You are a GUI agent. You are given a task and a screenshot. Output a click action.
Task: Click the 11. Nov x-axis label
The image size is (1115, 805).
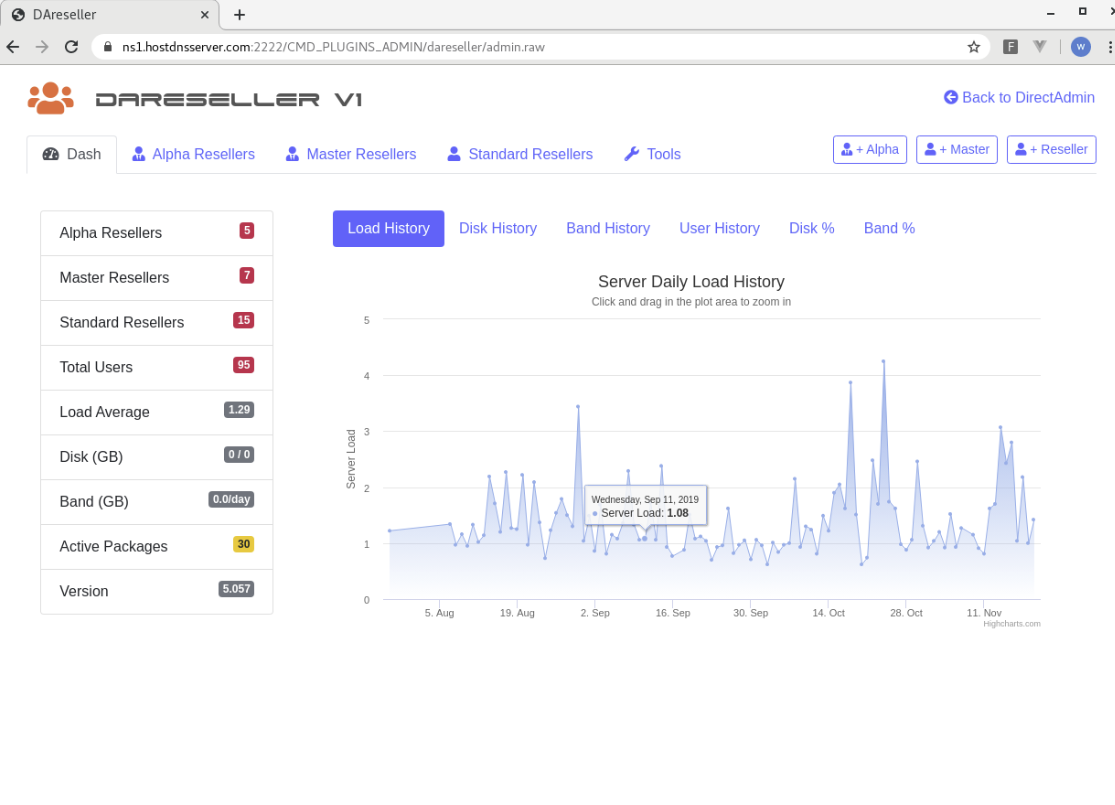pyautogui.click(x=984, y=613)
